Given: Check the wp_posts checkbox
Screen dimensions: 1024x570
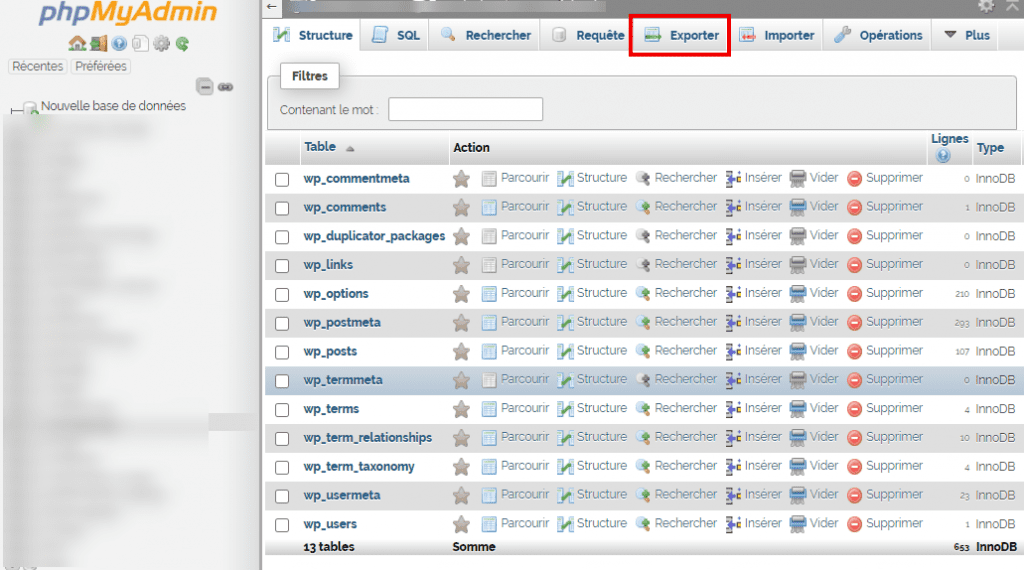Looking at the screenshot, I should [x=282, y=352].
